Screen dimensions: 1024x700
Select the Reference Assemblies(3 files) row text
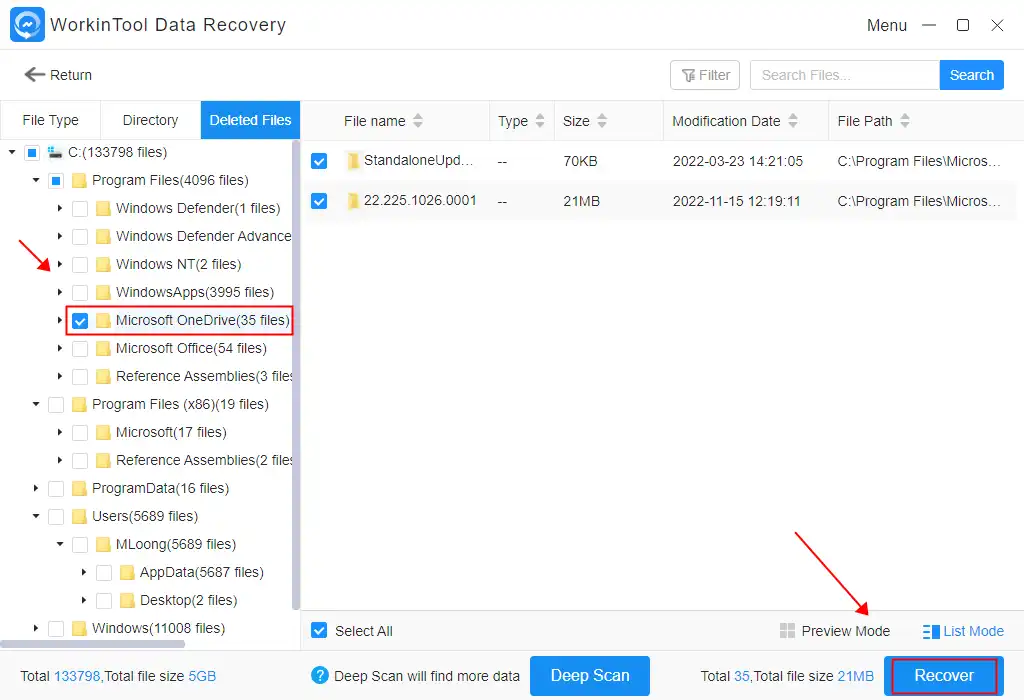coord(204,376)
